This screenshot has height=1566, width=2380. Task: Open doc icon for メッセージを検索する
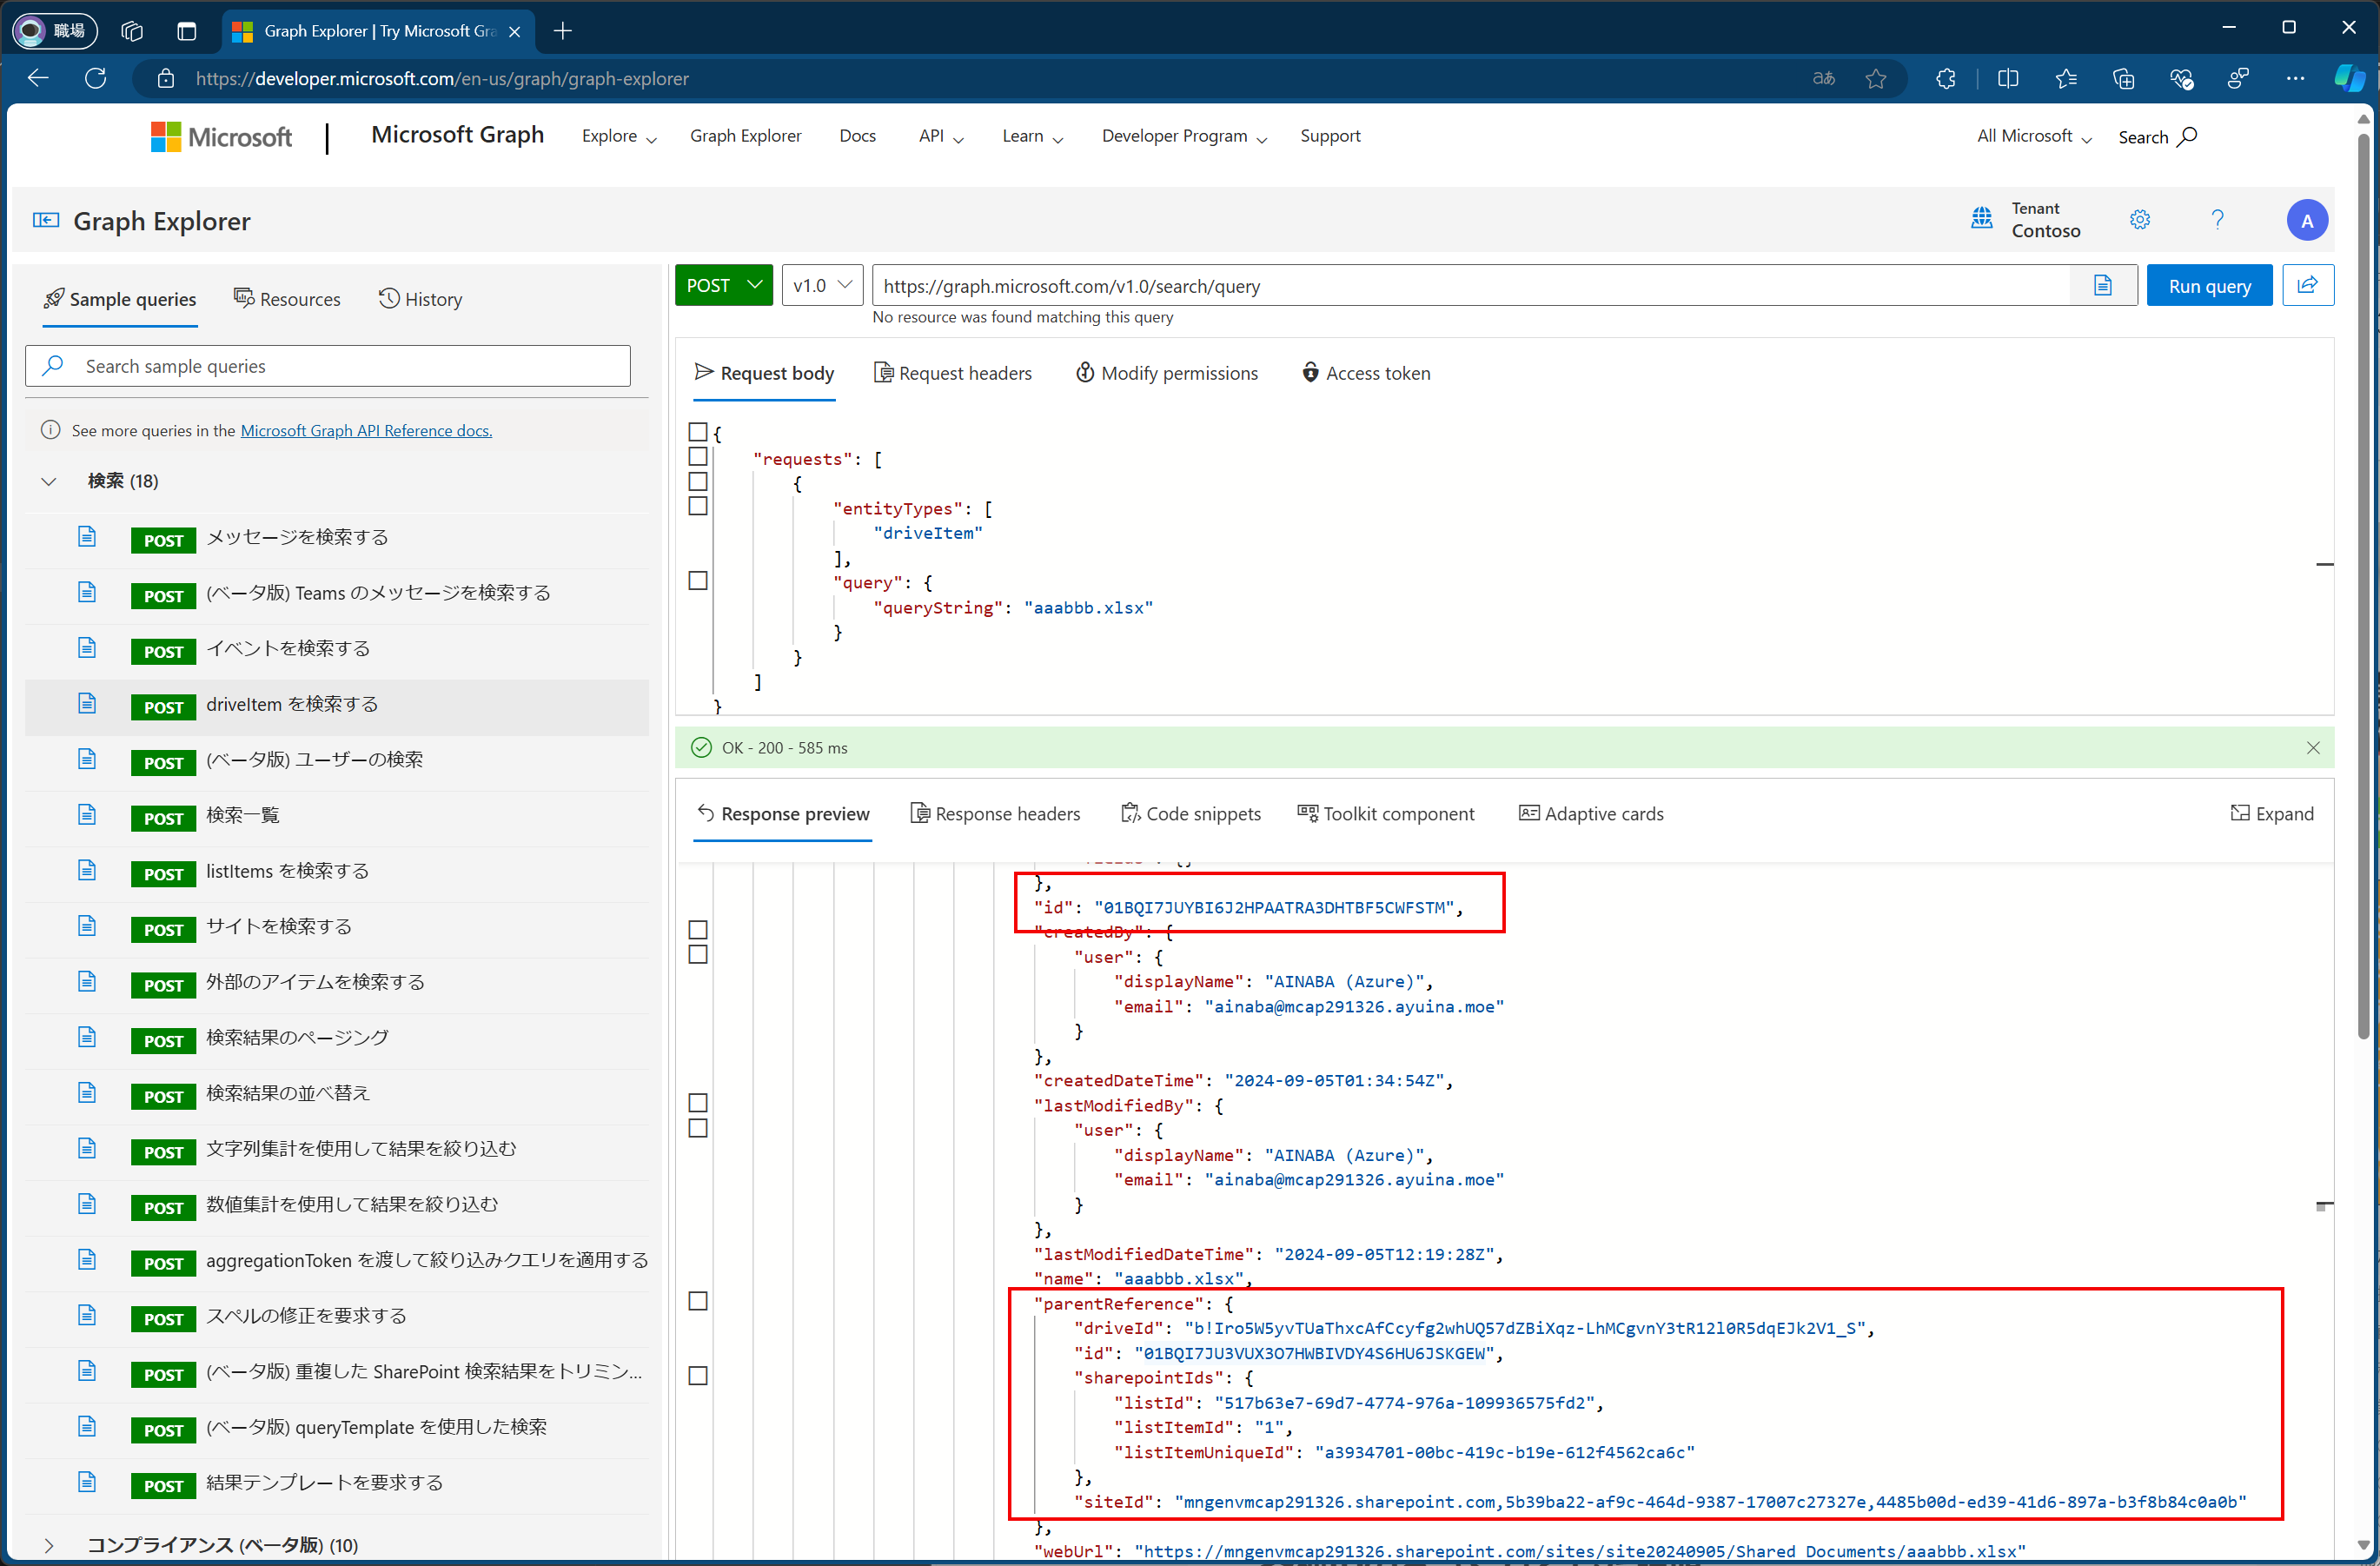pos(87,537)
